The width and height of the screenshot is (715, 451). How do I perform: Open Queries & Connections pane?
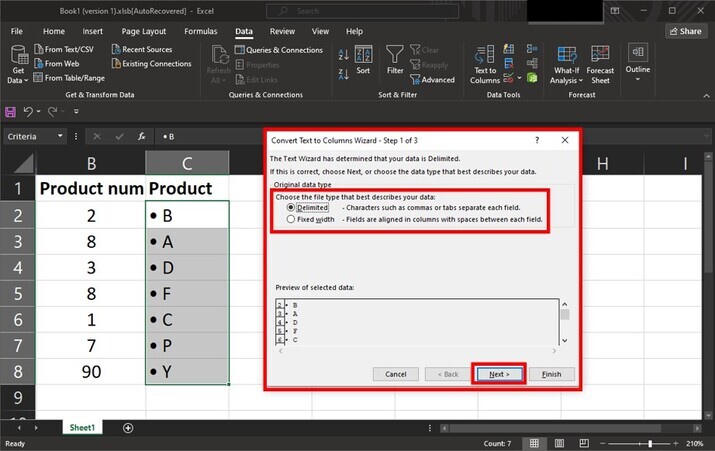tap(279, 50)
